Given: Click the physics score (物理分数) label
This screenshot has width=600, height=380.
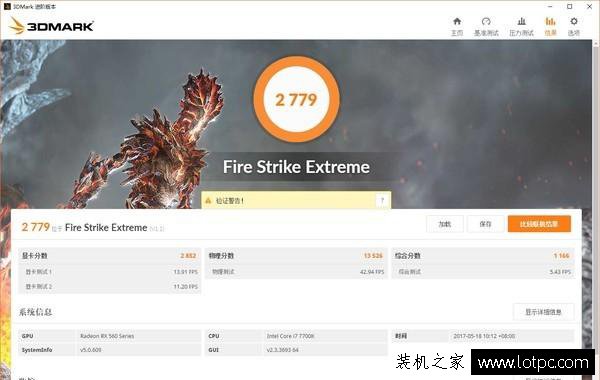Looking at the screenshot, I should coord(221,256).
